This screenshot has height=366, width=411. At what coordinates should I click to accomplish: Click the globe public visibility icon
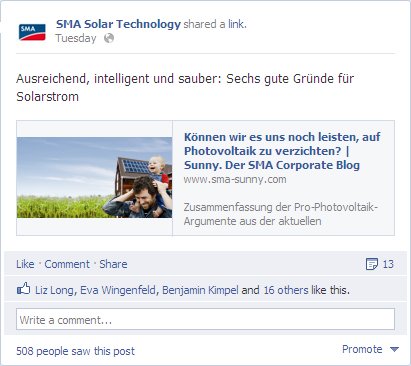click(x=109, y=38)
